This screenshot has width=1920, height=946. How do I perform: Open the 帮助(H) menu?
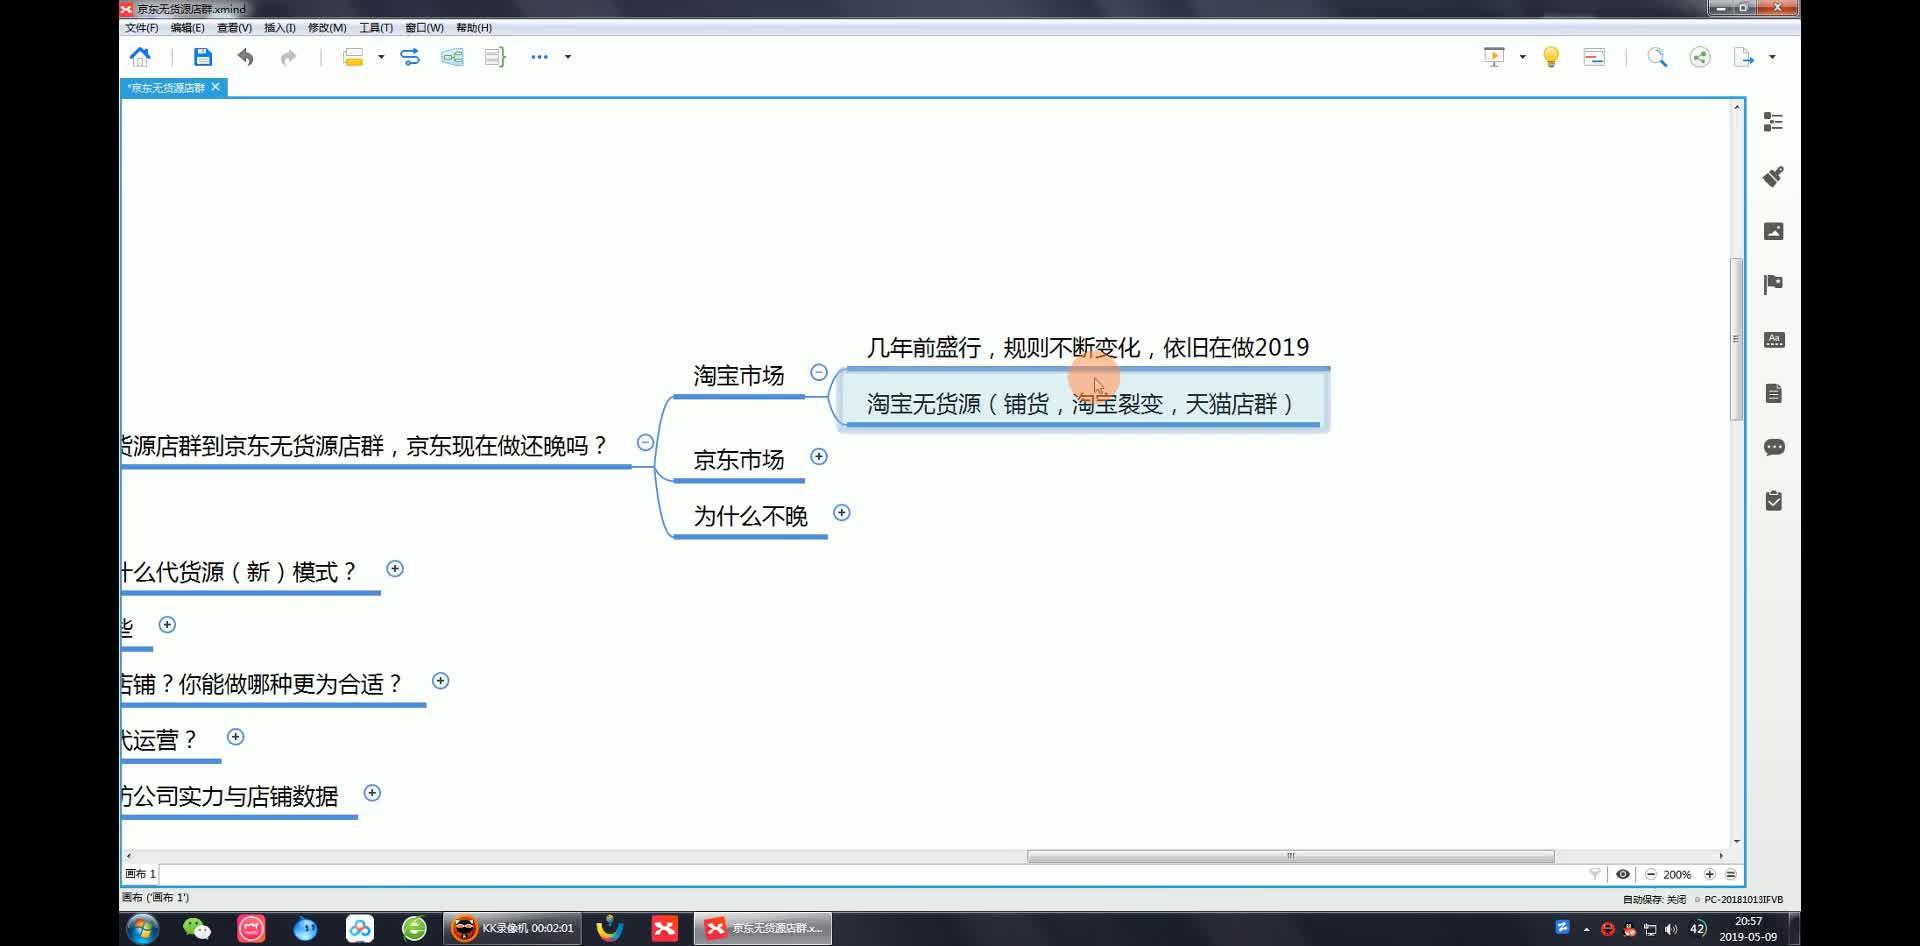point(473,28)
